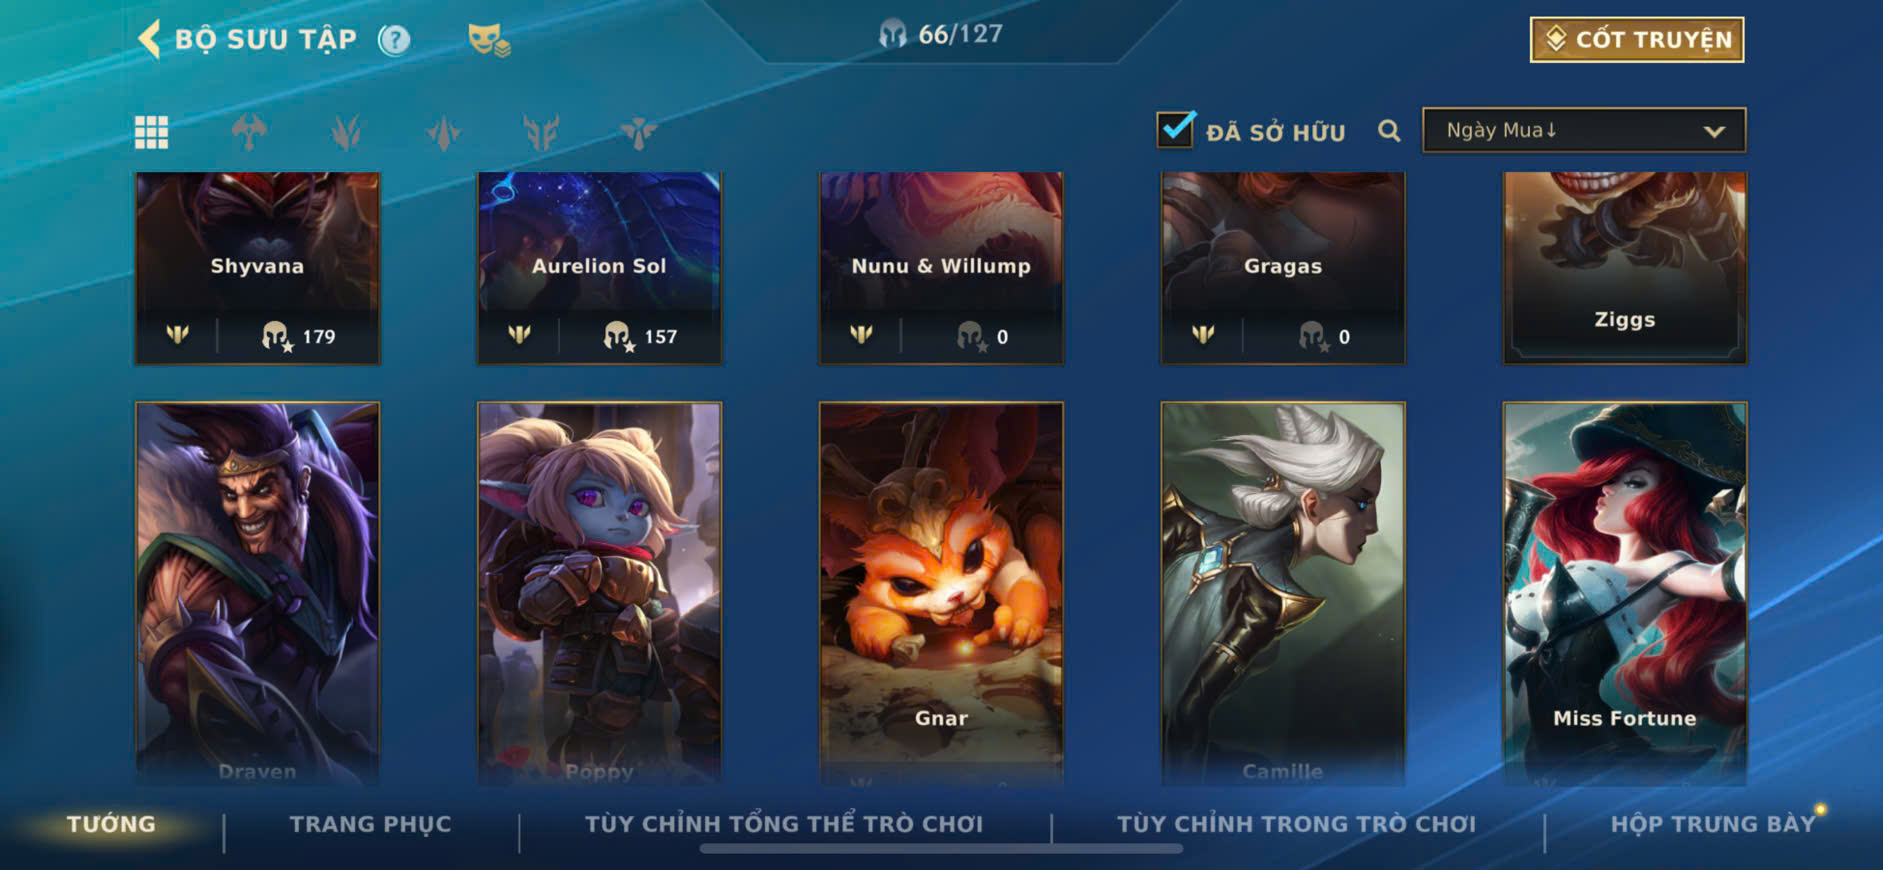The height and width of the screenshot is (870, 1883).
Task: Select the Gnar champion card
Action: pos(941,594)
